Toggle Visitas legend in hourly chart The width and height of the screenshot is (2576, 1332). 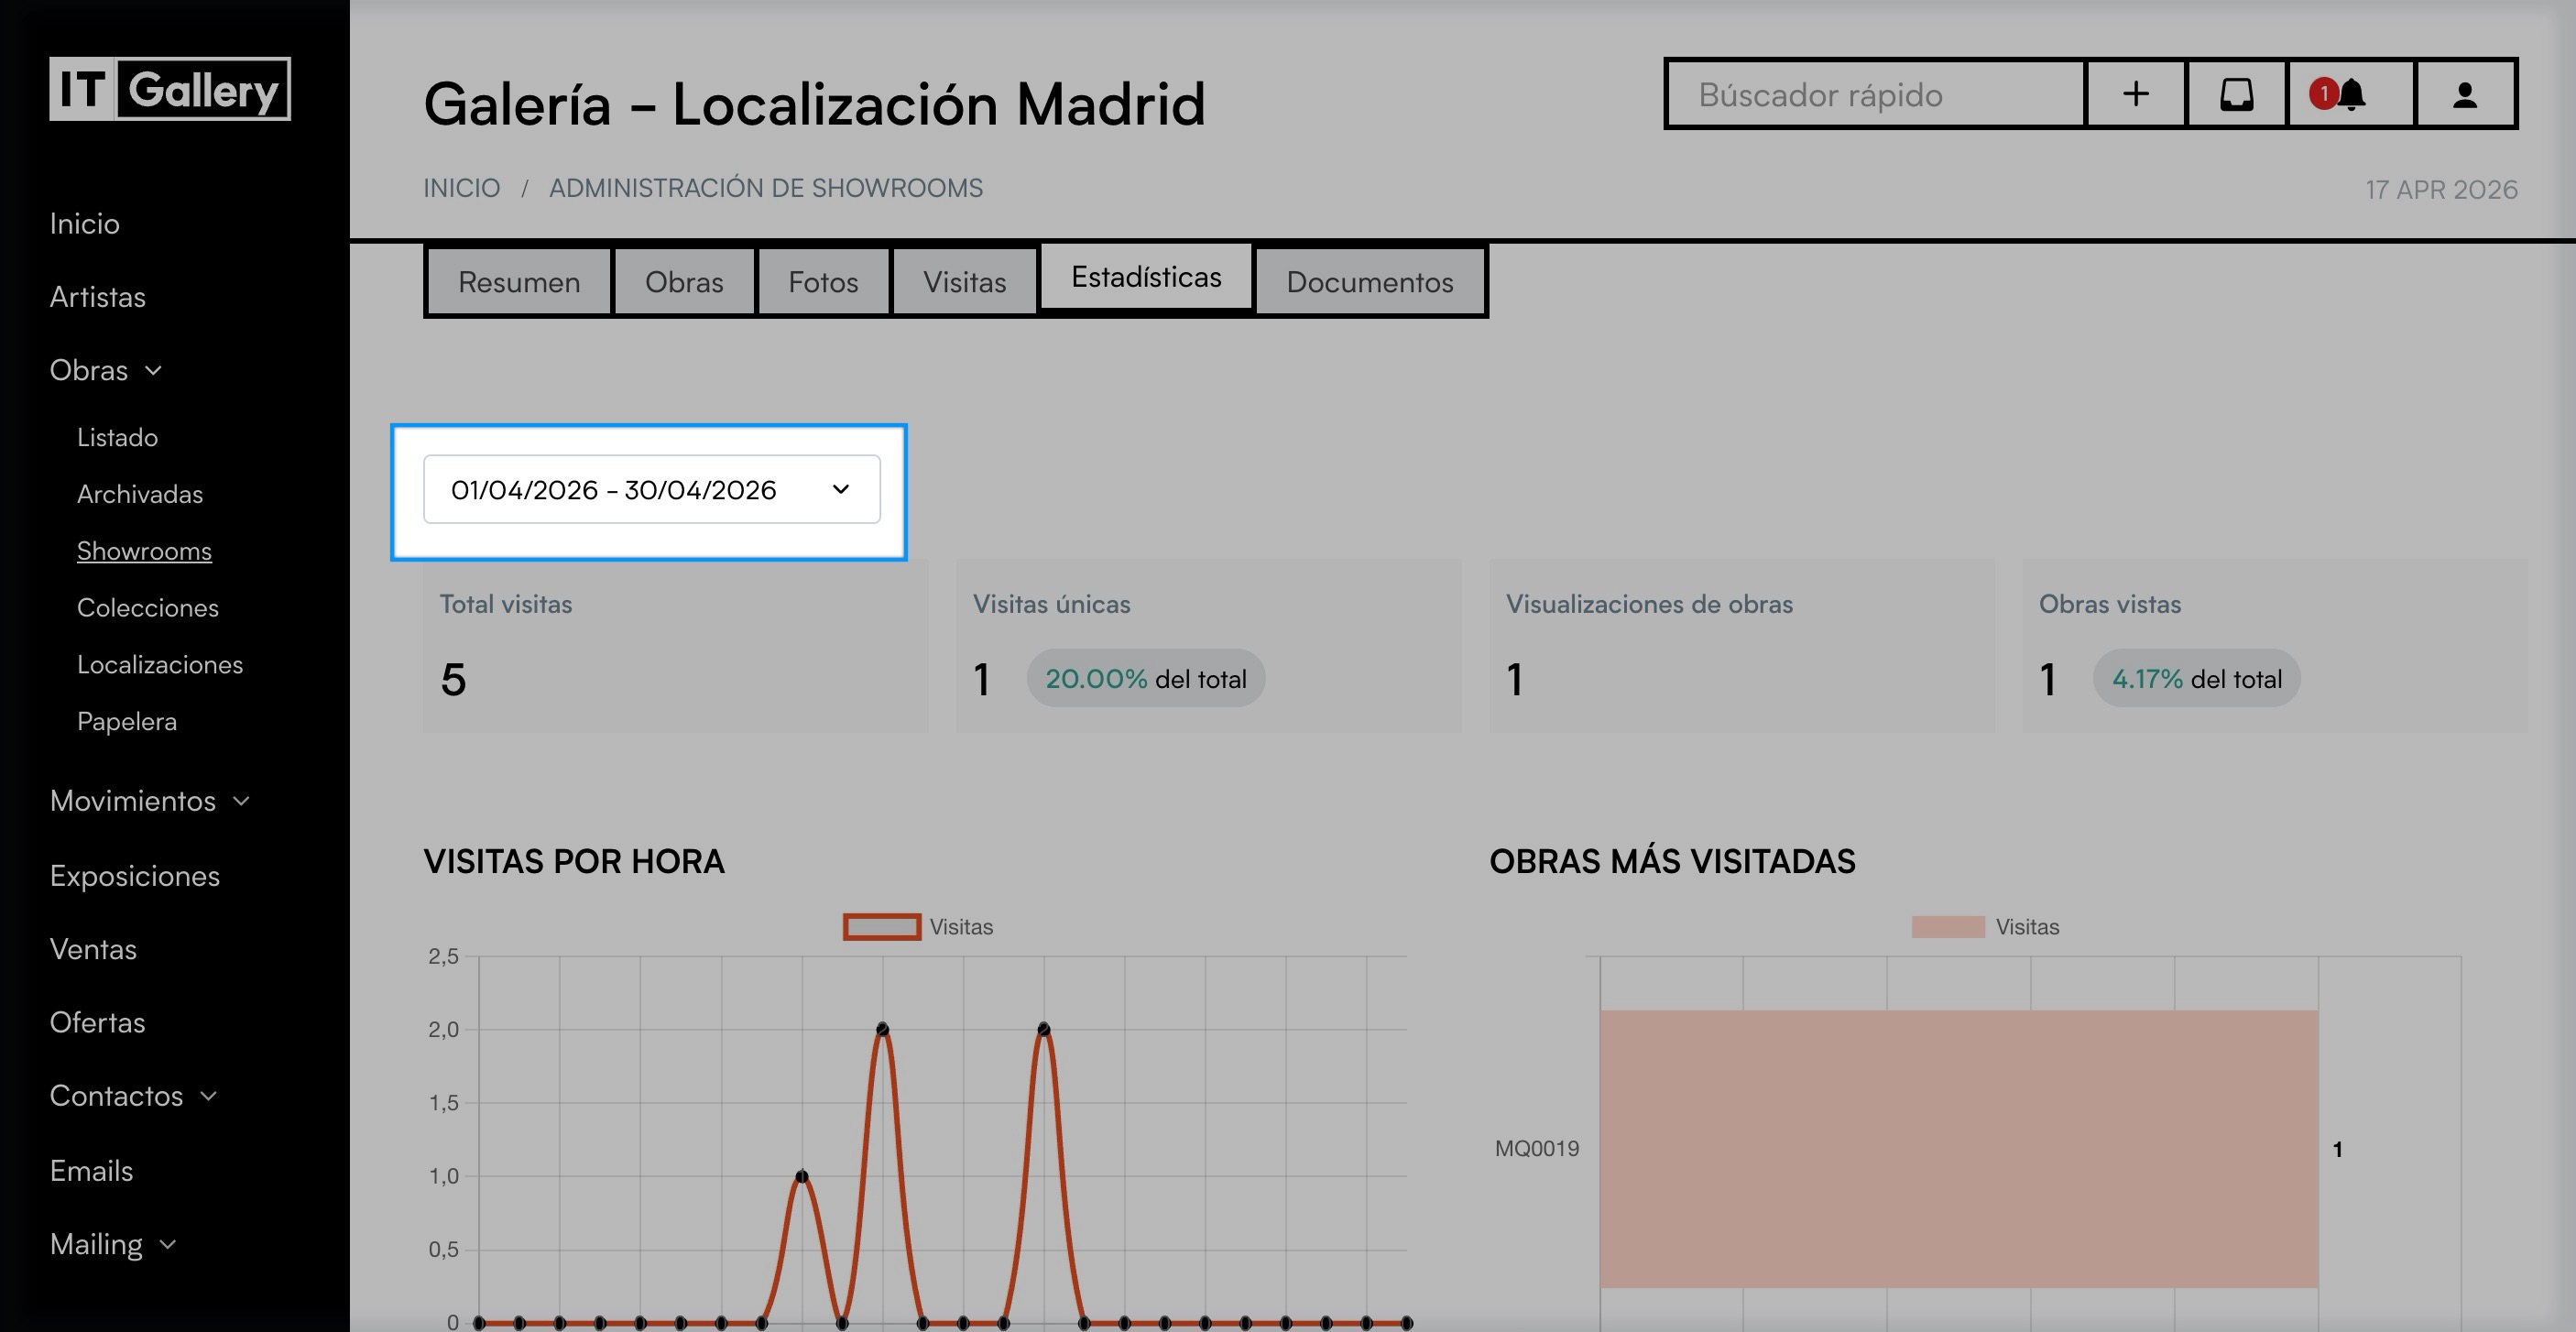point(917,927)
